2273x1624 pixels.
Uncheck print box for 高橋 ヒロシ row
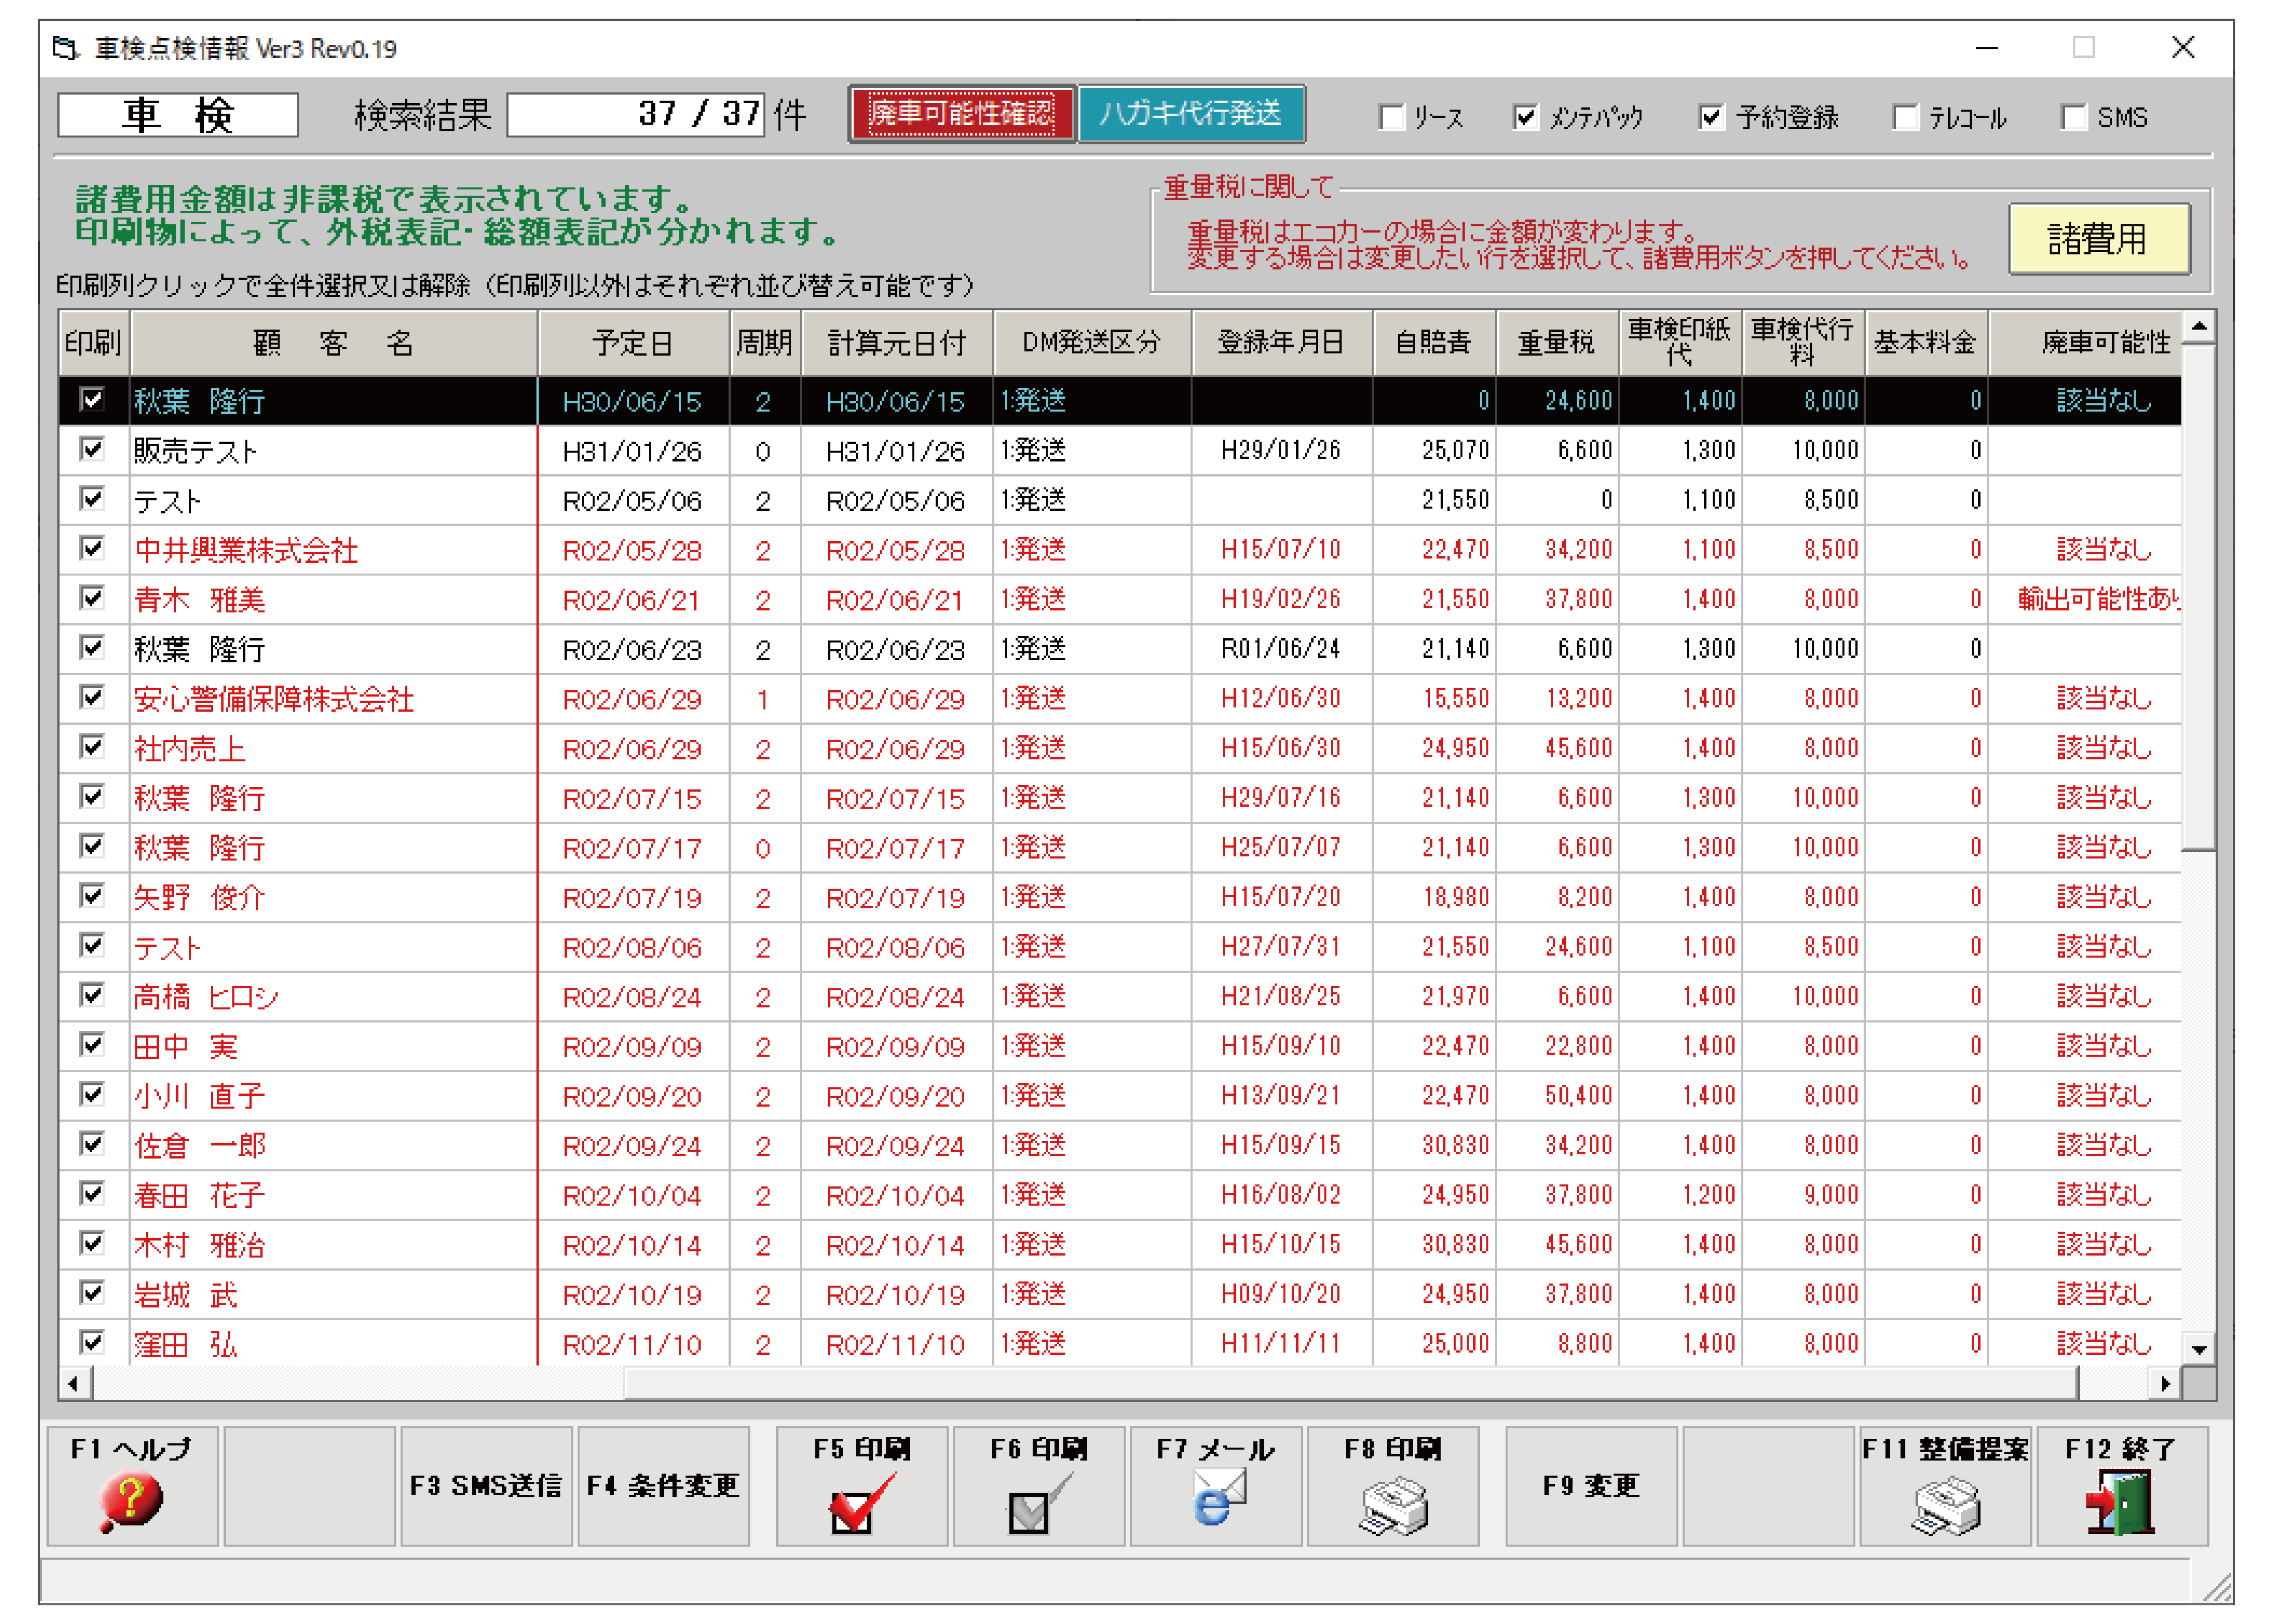[x=92, y=995]
